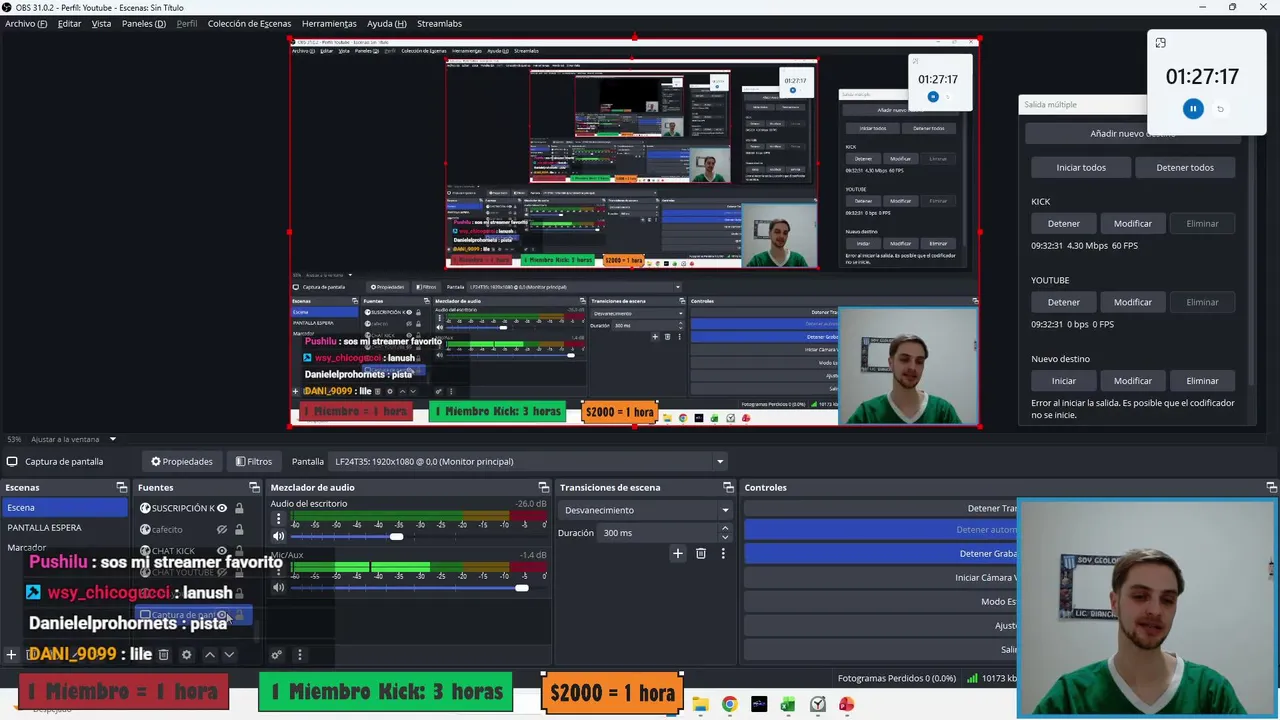Screen dimensions: 1280x720
Task: Mute Audio del escritorio
Action: (278, 536)
